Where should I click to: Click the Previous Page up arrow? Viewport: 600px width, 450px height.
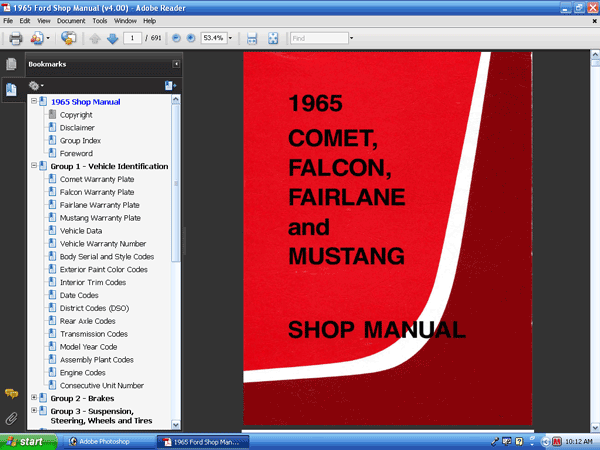click(x=95, y=38)
